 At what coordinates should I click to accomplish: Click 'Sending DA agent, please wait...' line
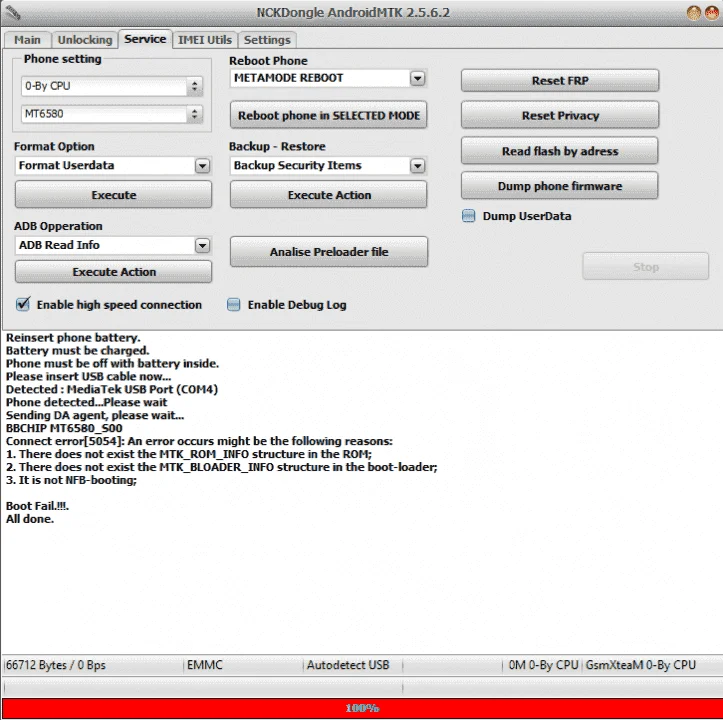click(x=95, y=416)
